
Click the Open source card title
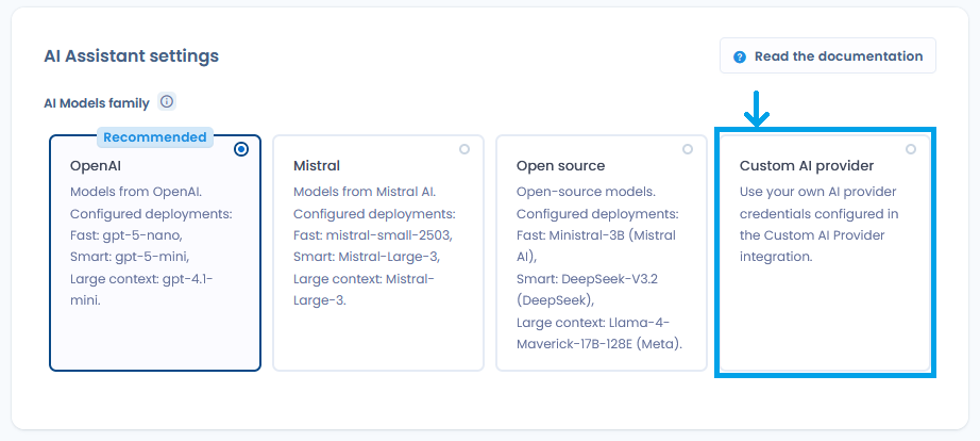tap(561, 166)
